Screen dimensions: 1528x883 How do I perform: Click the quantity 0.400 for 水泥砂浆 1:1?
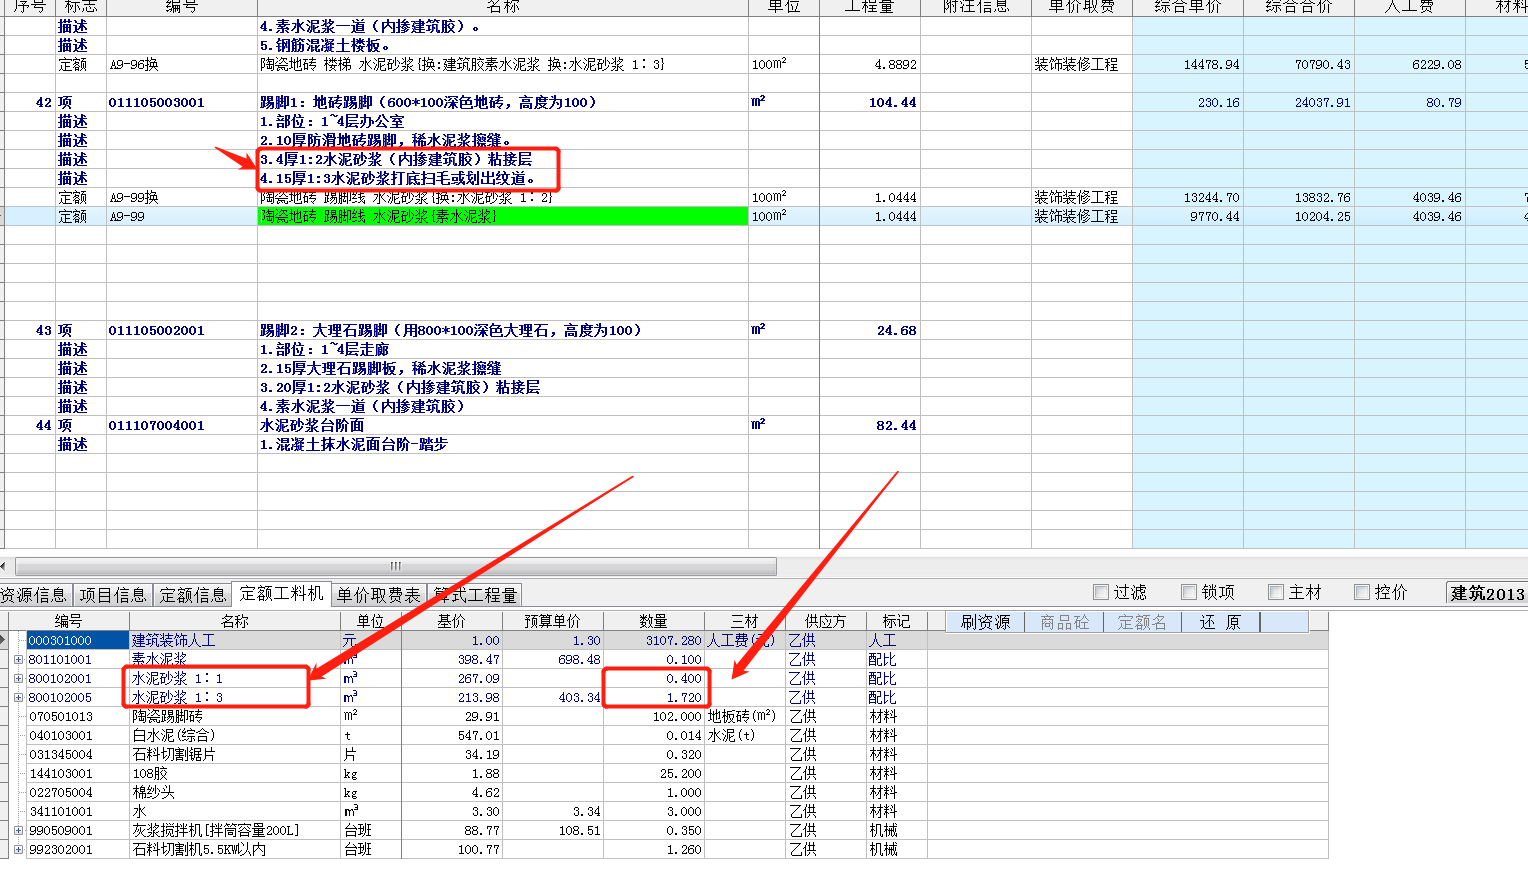click(x=684, y=679)
